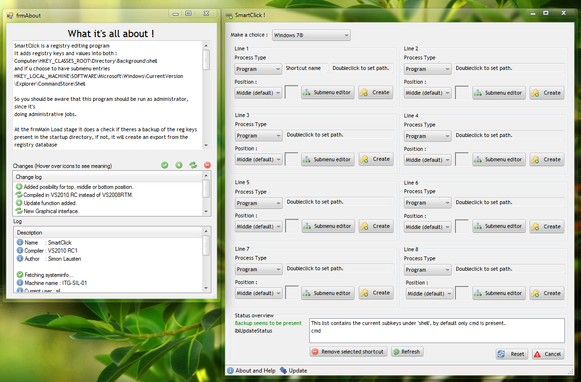581x382 pixels.
Task: Click Line 1 'Doubleclick to set path' field
Action: 362,68
